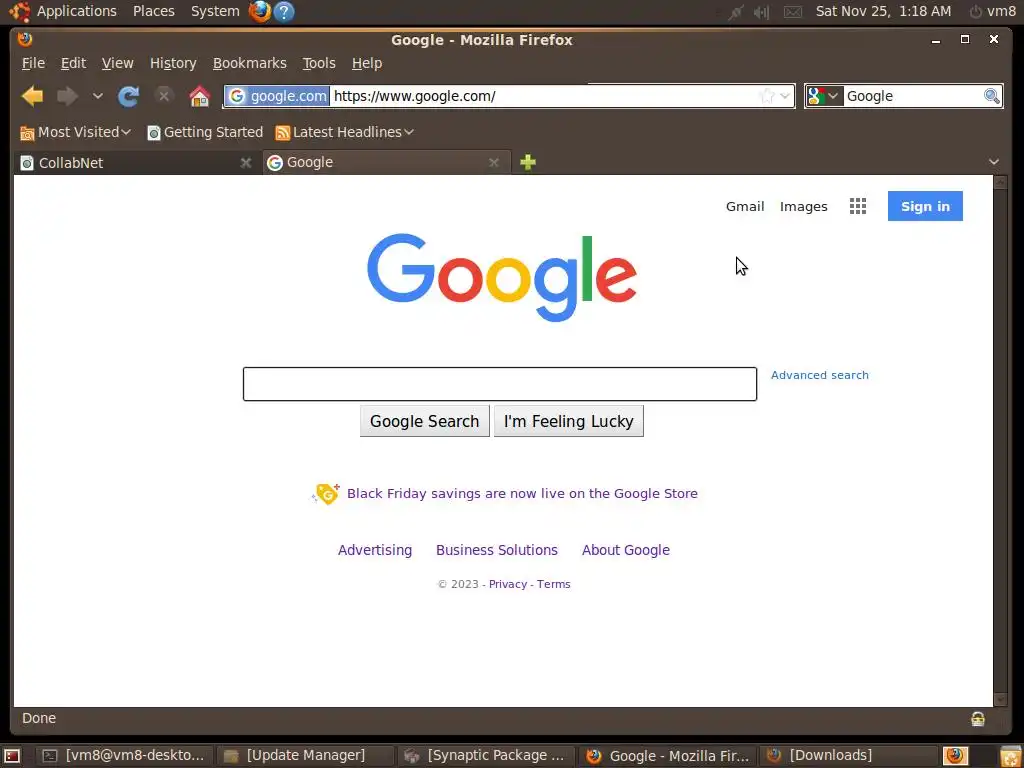The image size is (1024, 768).
Task: Open the Help menu in Firefox
Action: click(367, 63)
